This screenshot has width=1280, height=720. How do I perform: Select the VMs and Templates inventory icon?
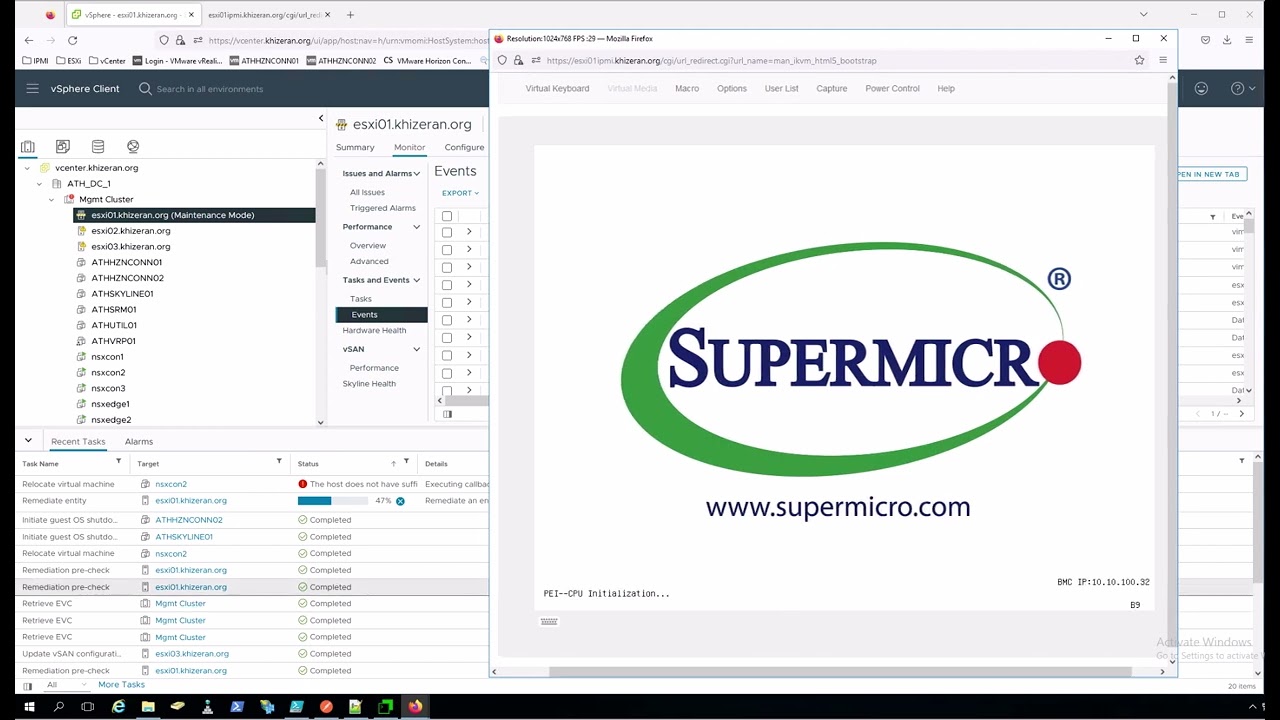coord(63,146)
